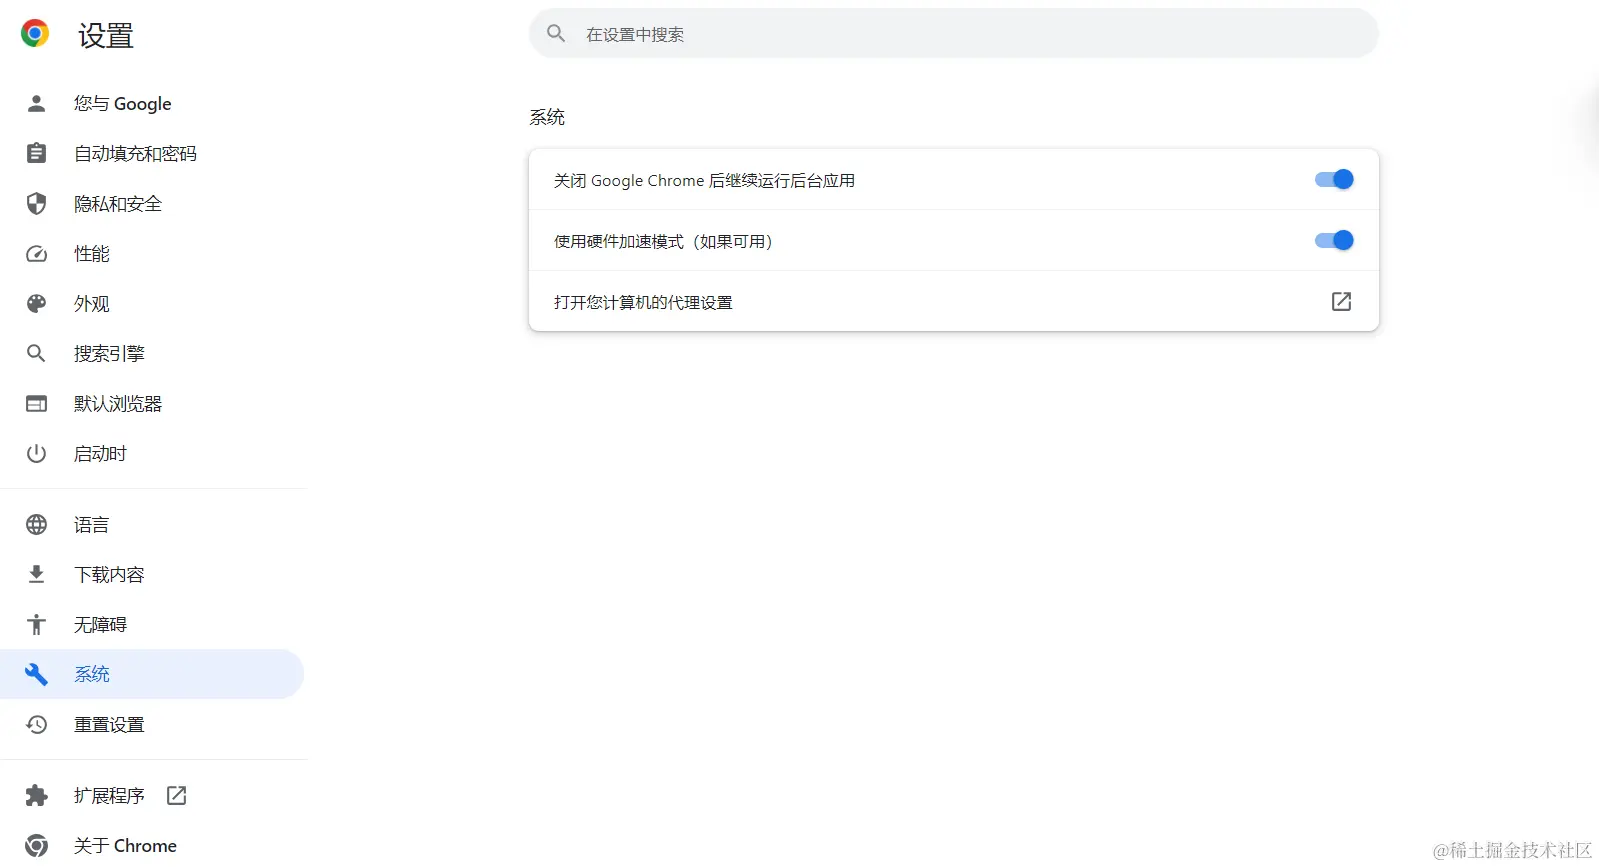Click the download arrow icon for 下载内容
Viewport: 1599px width, 867px height.
pos(36,574)
